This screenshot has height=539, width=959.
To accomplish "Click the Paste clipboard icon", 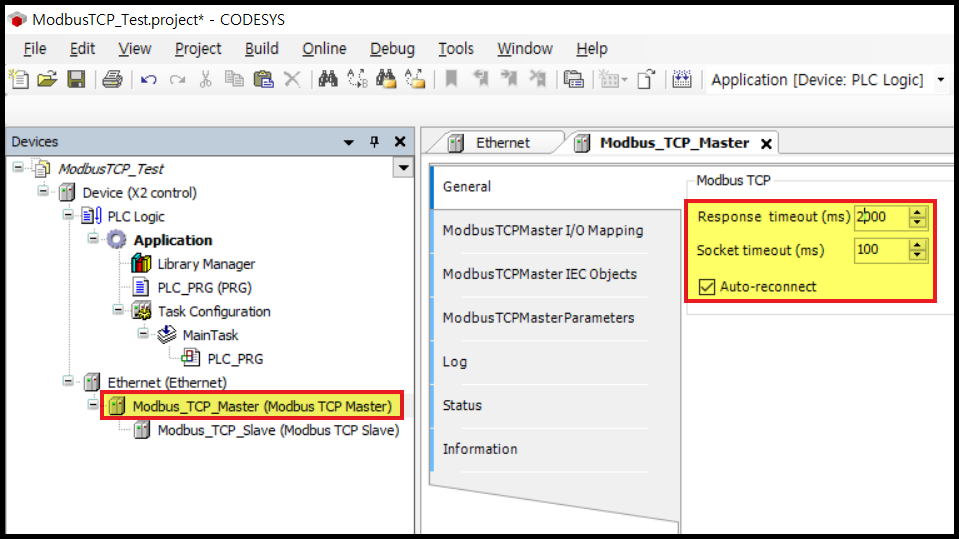I will pos(264,79).
